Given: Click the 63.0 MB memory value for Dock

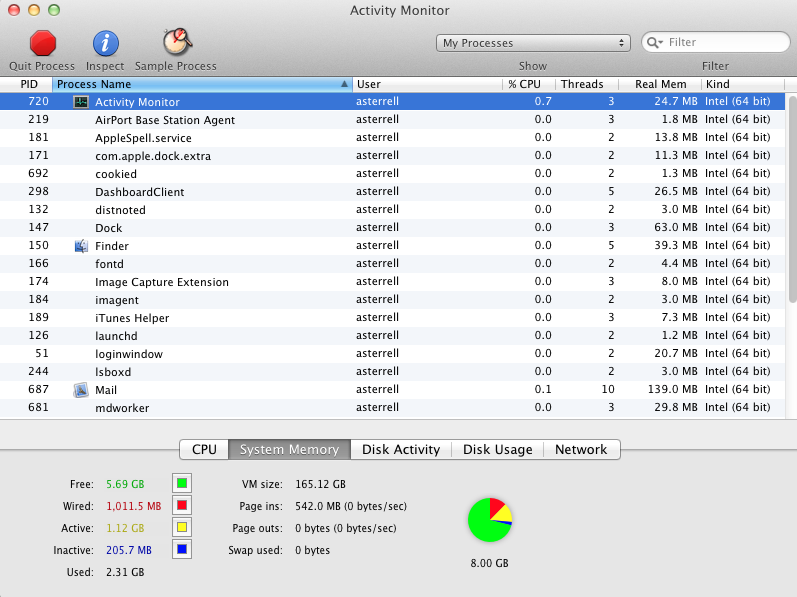Looking at the screenshot, I should pos(676,227).
